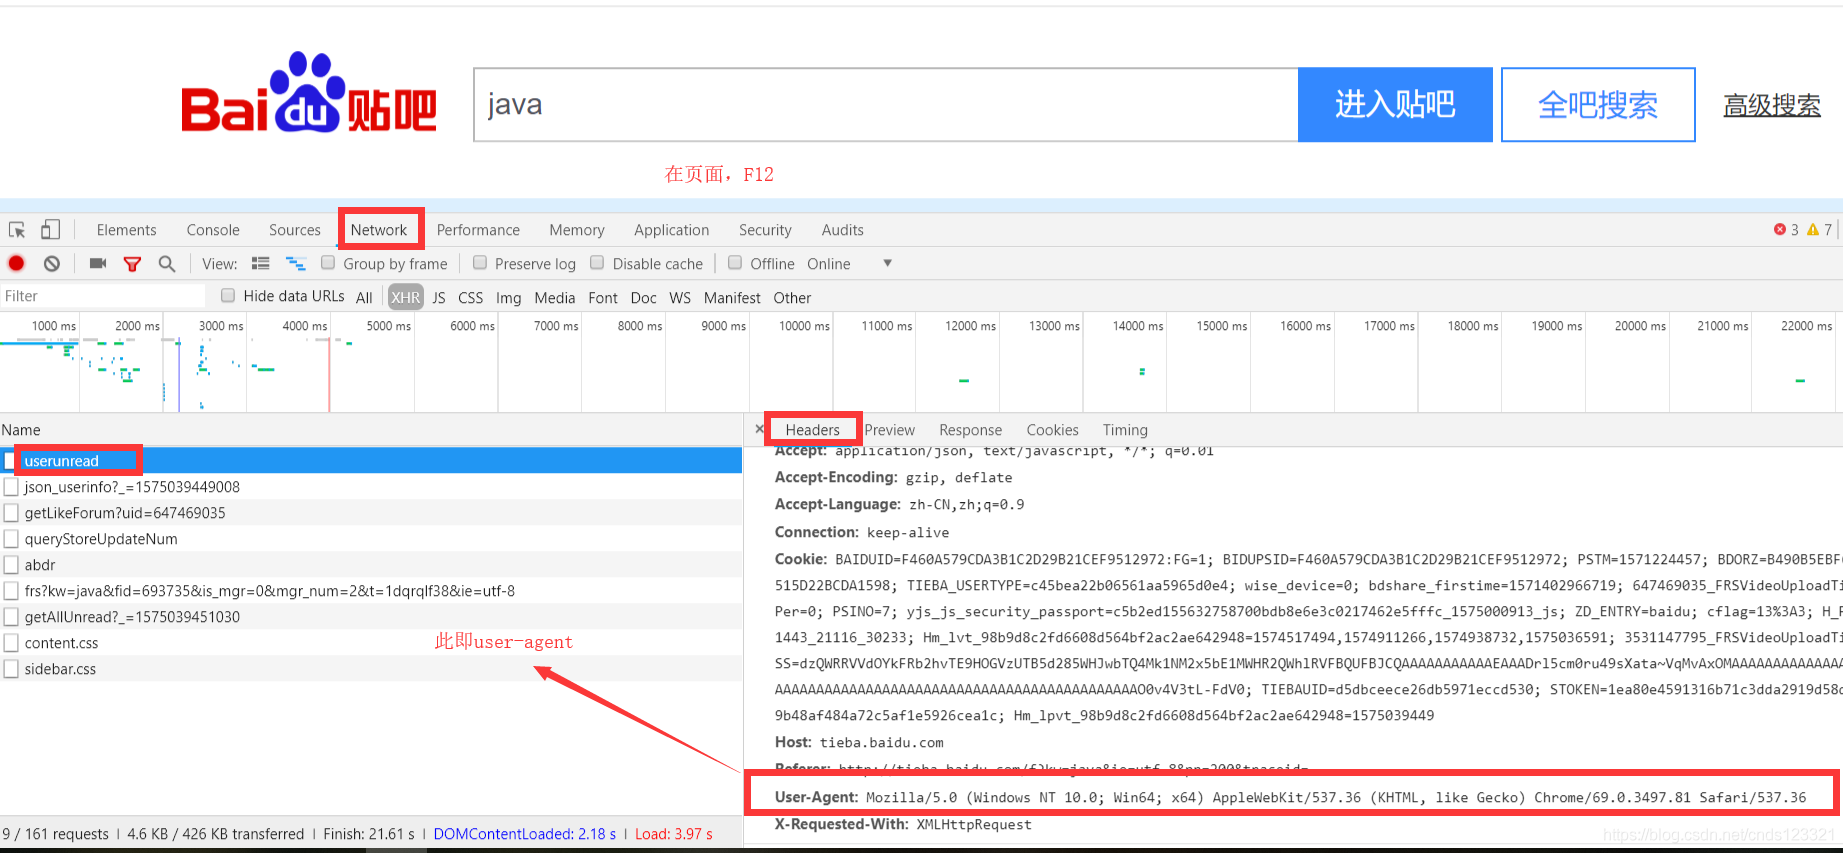Switch to the Response tab

(x=970, y=430)
